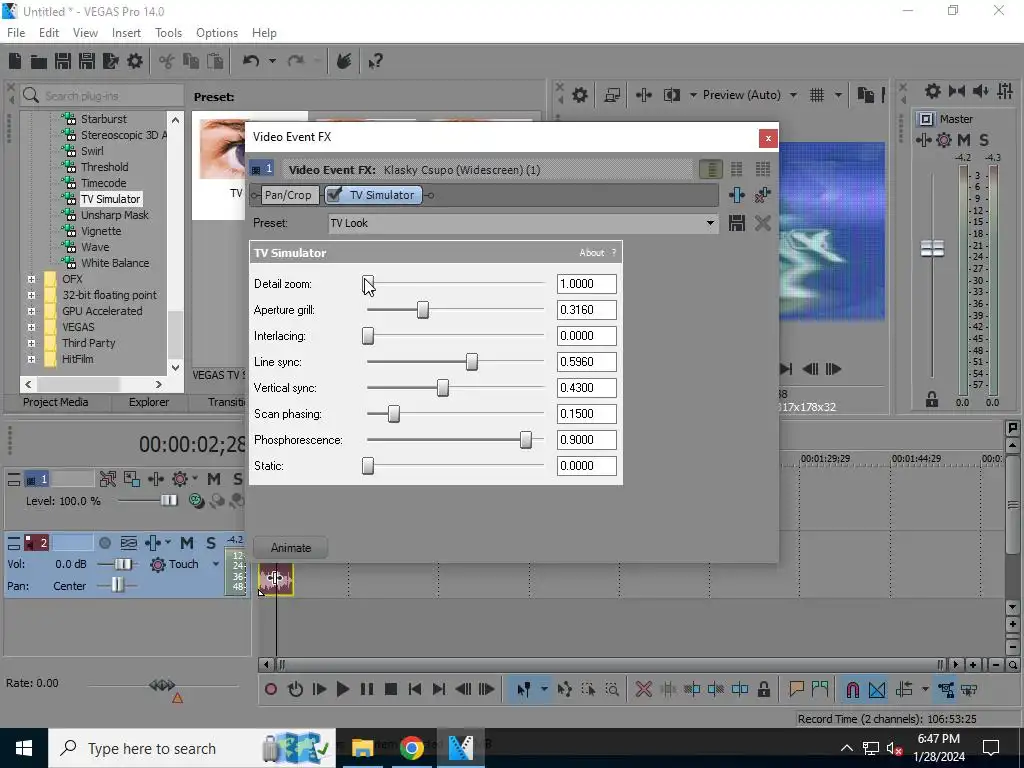Enable the snapping magnet icon

pos(852,690)
